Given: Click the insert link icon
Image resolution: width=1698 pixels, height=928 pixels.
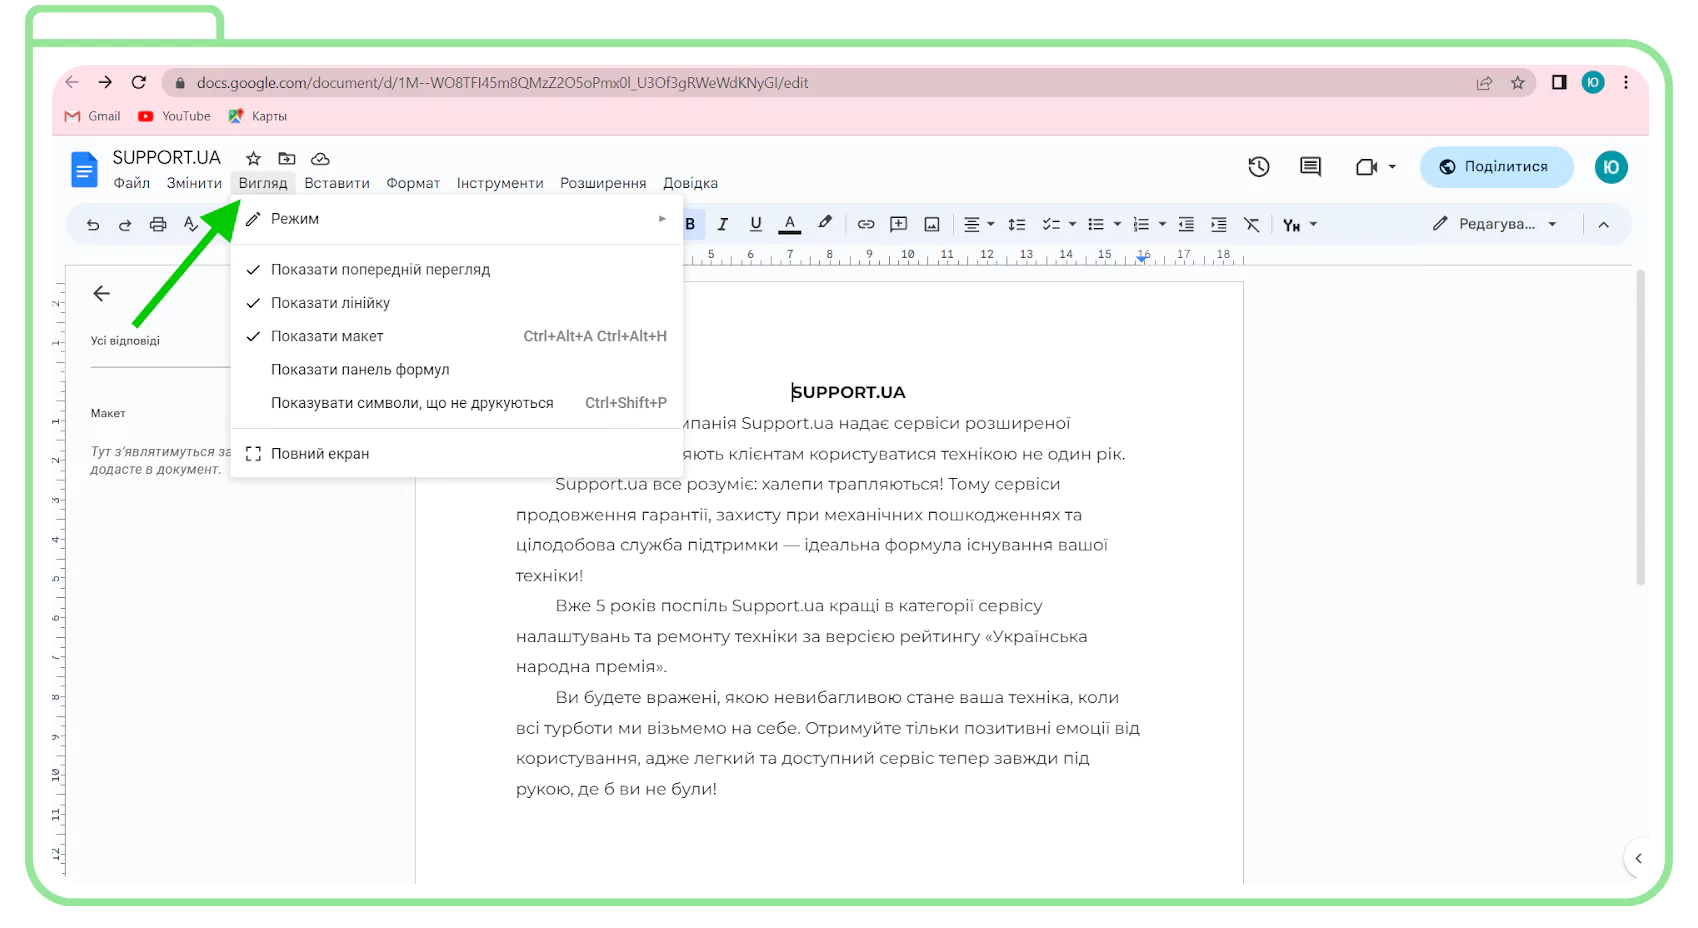Looking at the screenshot, I should pos(866,224).
